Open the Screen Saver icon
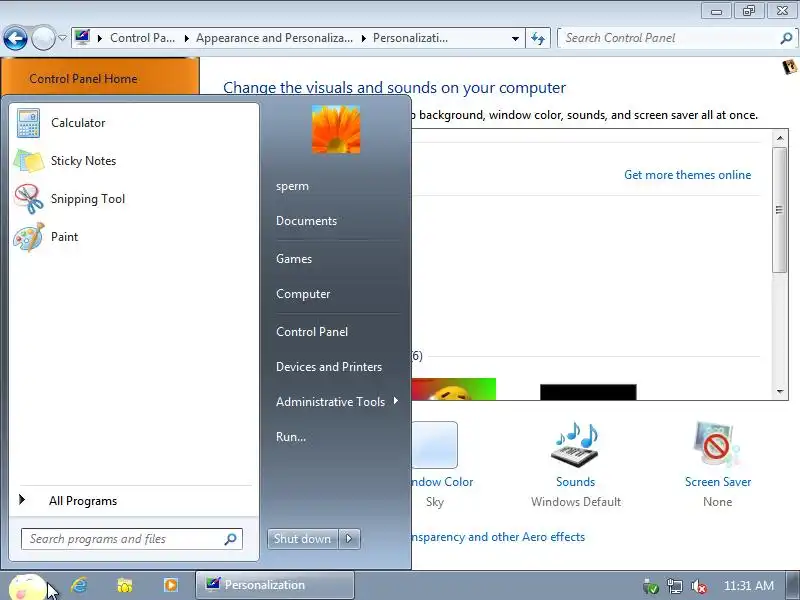This screenshot has height=600, width=800. tap(716, 444)
